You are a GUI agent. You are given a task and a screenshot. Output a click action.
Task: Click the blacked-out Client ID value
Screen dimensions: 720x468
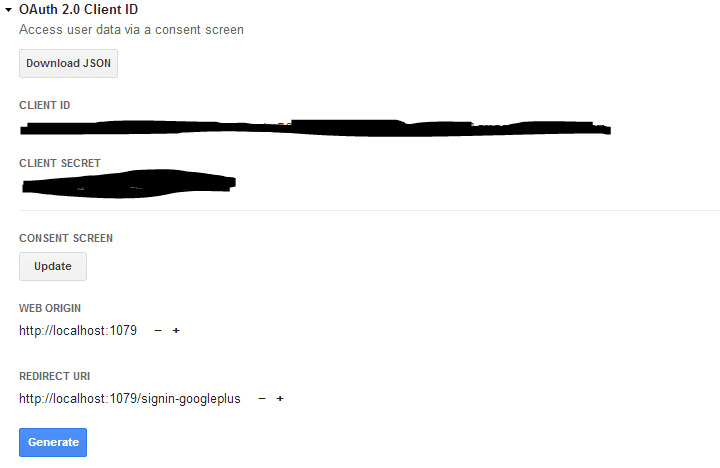click(x=315, y=128)
